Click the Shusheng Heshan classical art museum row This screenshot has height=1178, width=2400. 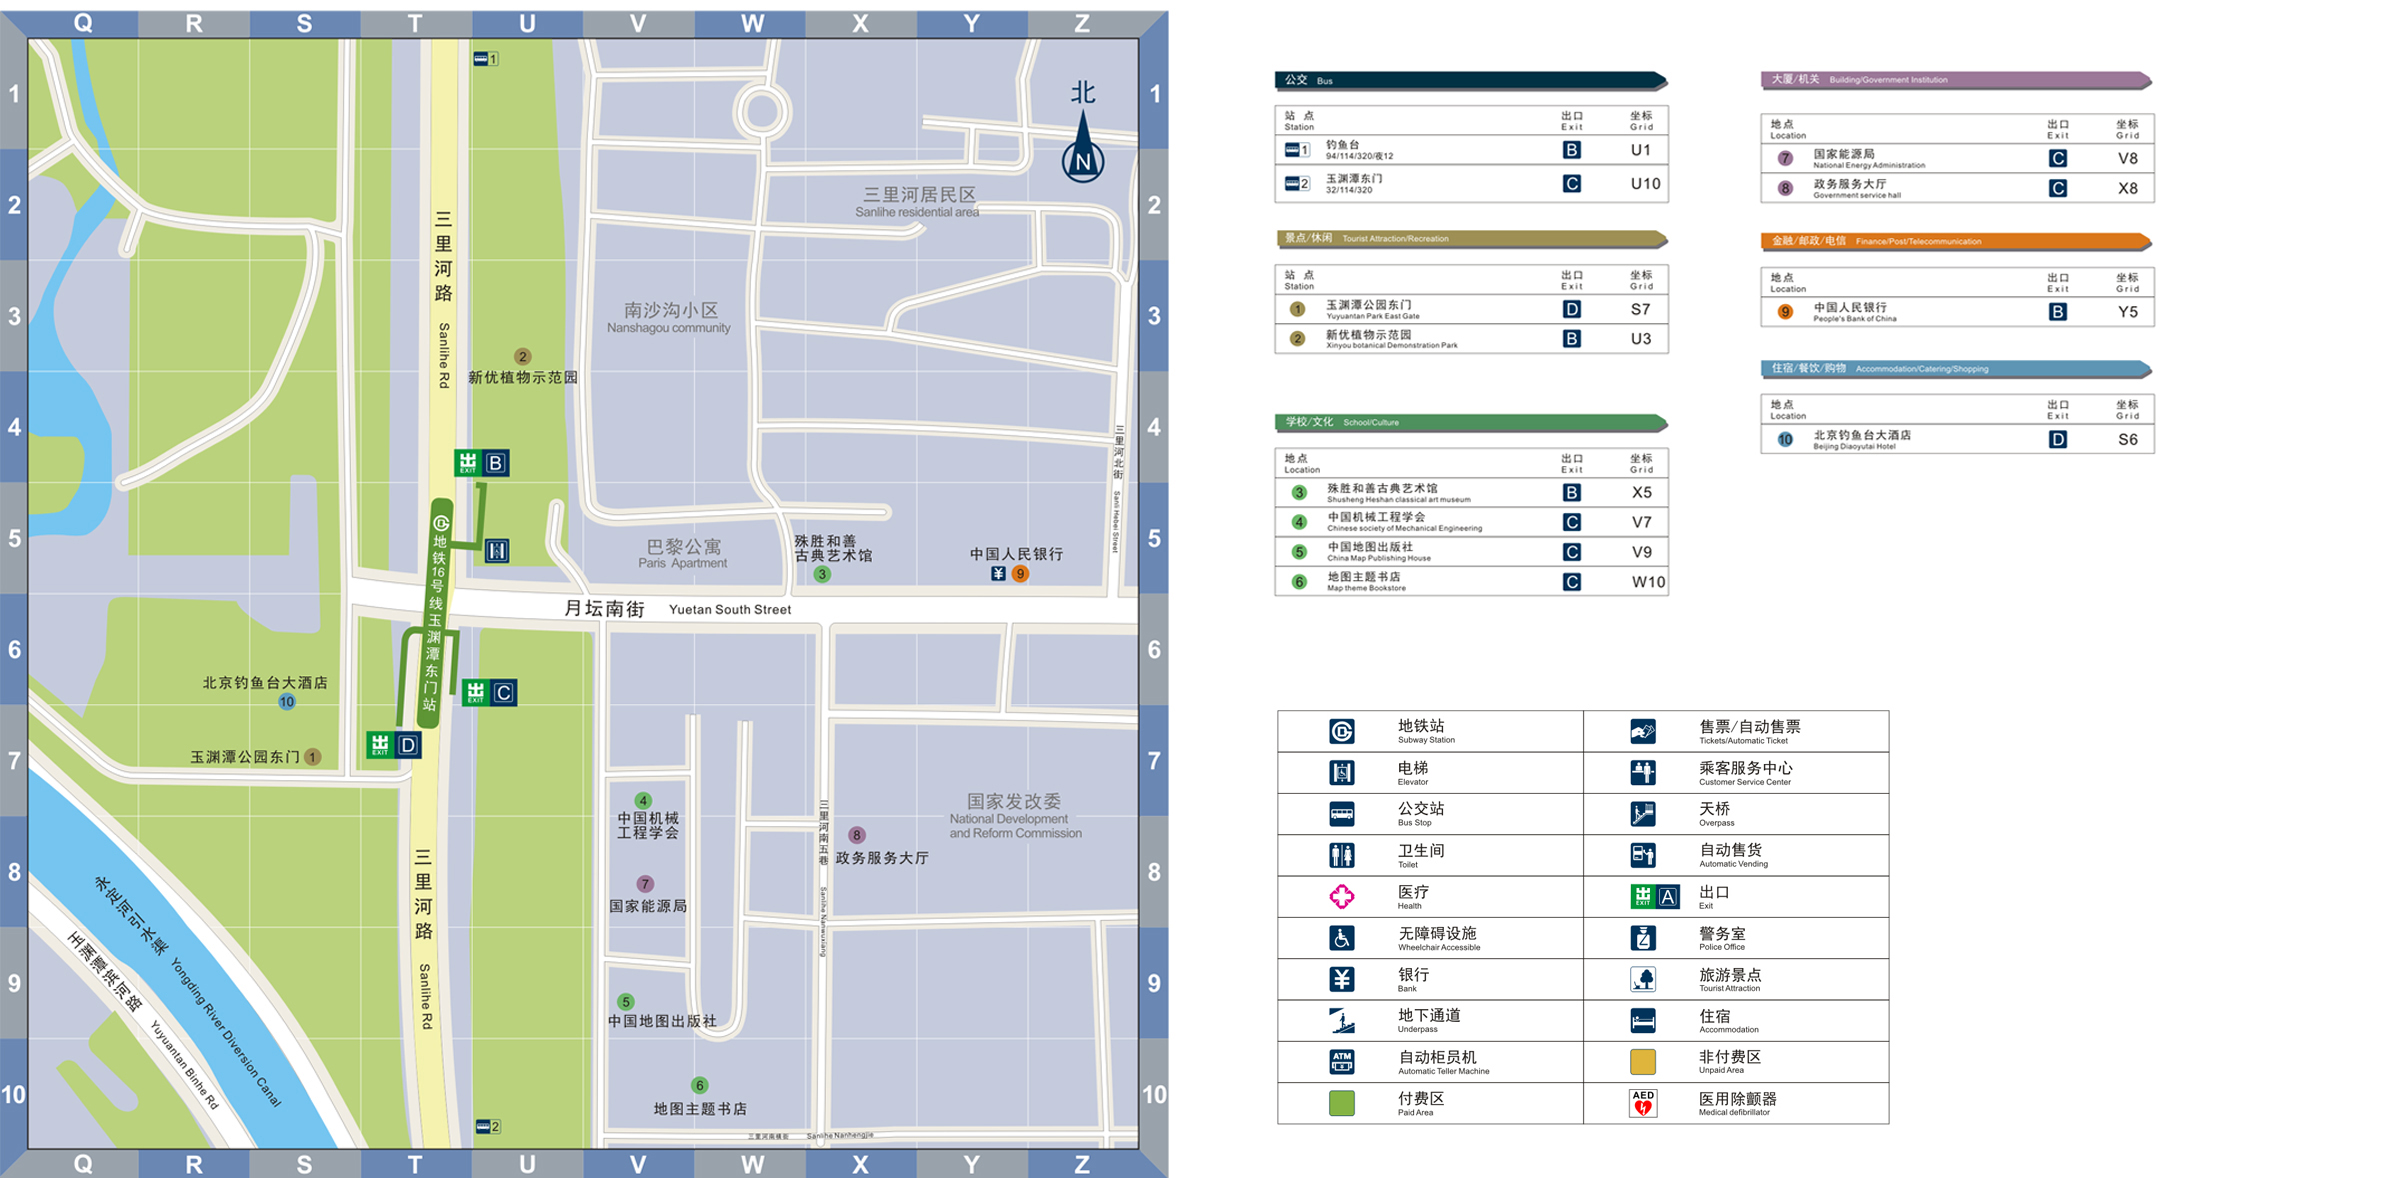pos(1471,492)
